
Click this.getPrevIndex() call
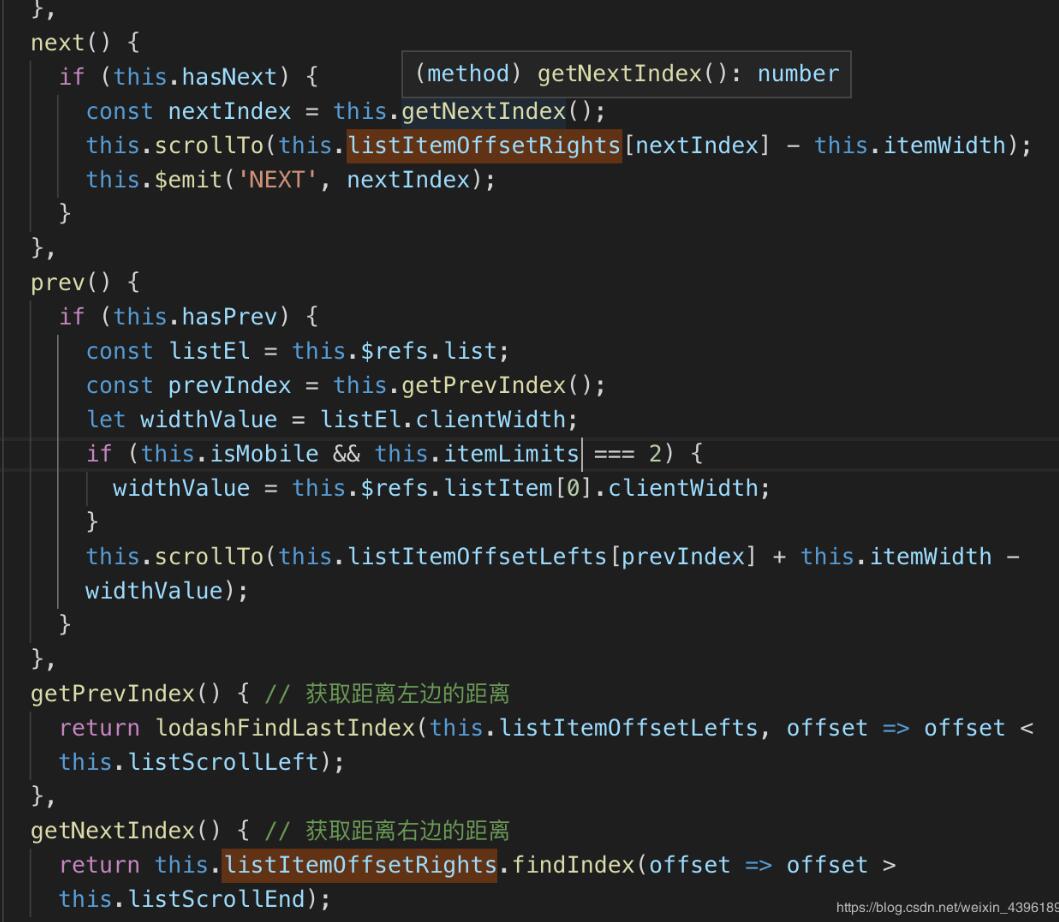point(462,386)
